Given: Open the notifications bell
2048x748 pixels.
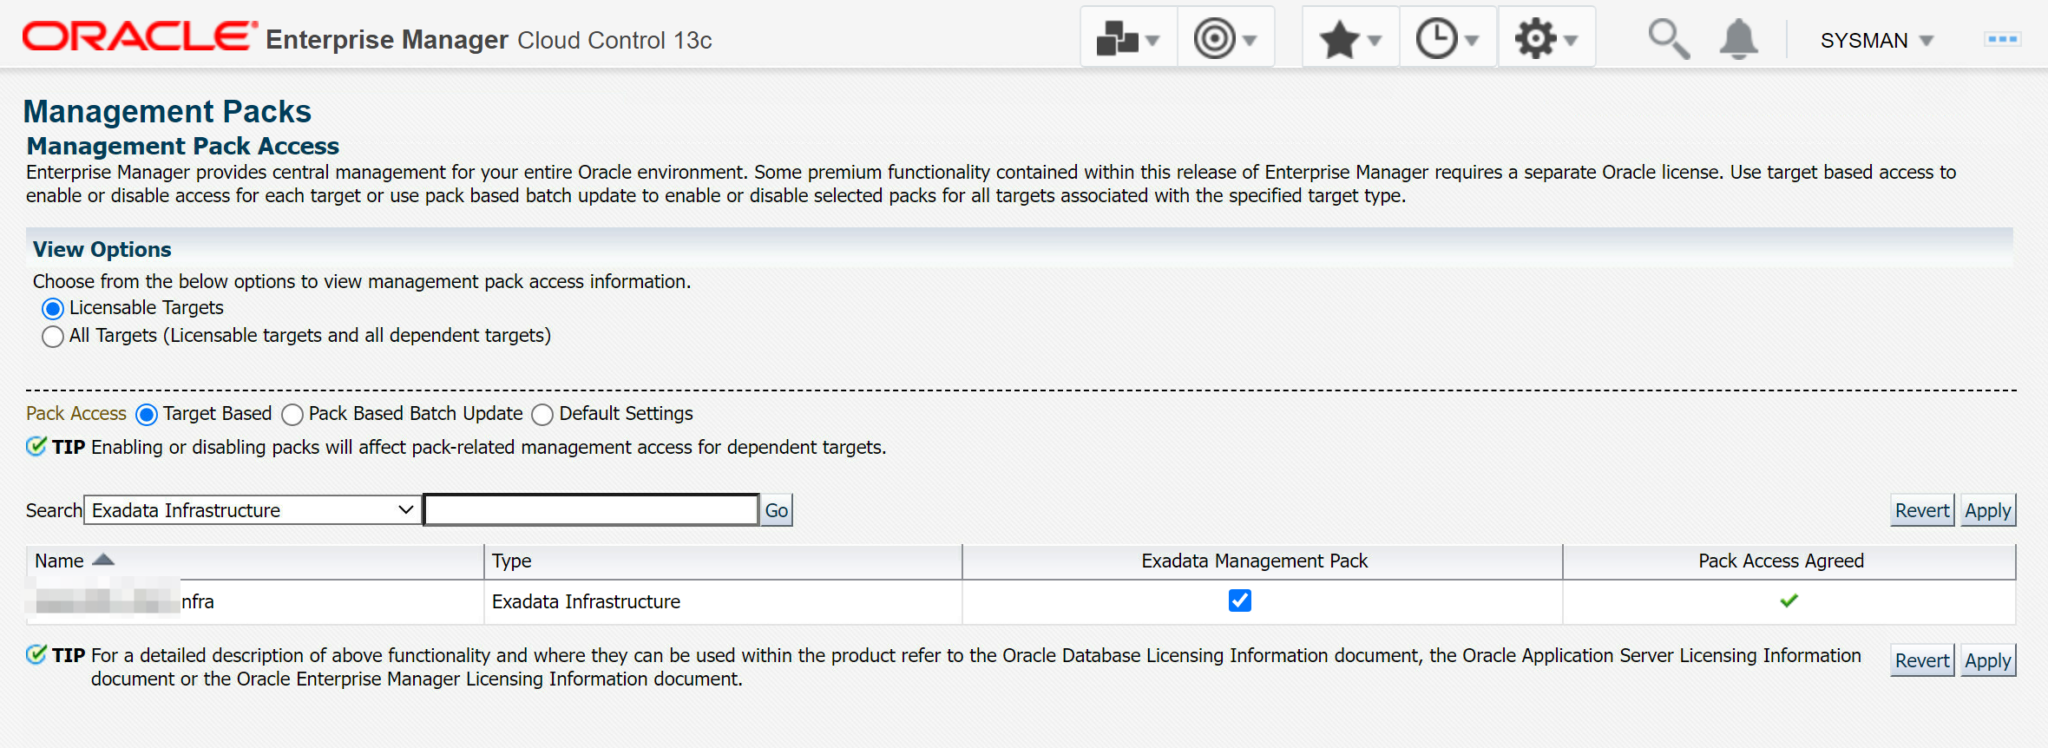Looking at the screenshot, I should (x=1739, y=39).
